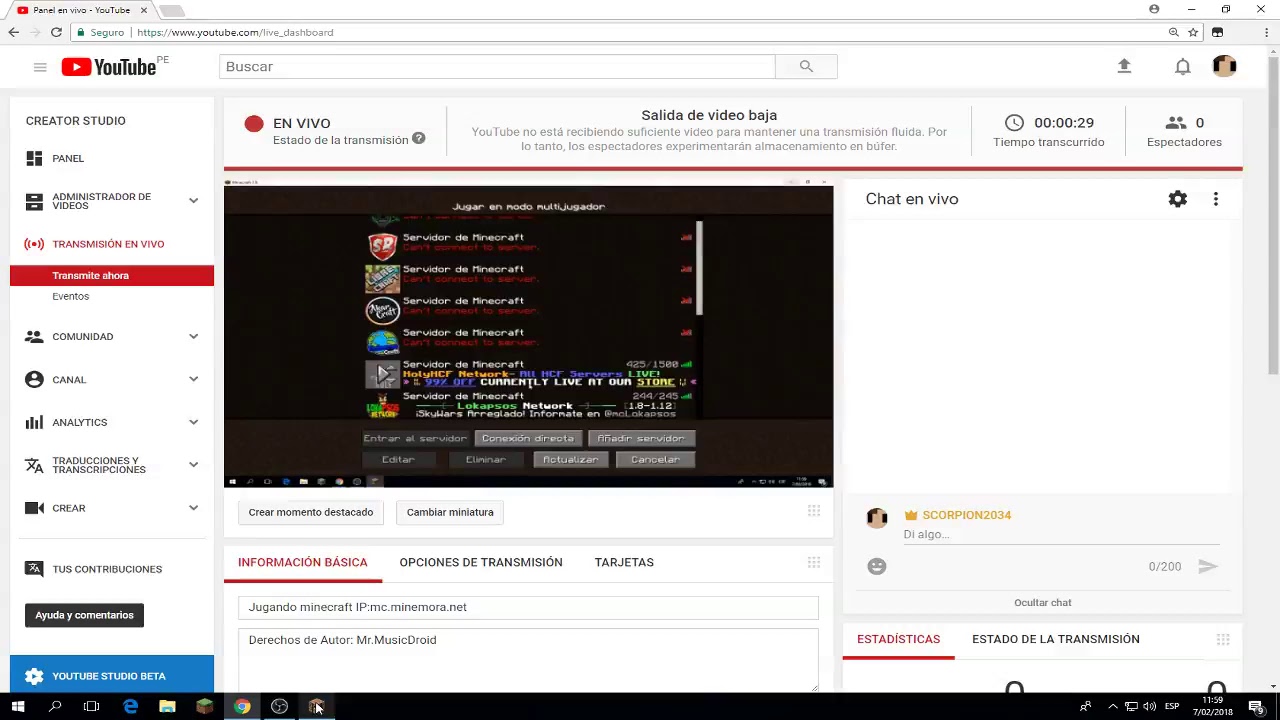Image resolution: width=1280 pixels, height=720 pixels.
Task: Reload the page
Action: pyautogui.click(x=56, y=32)
